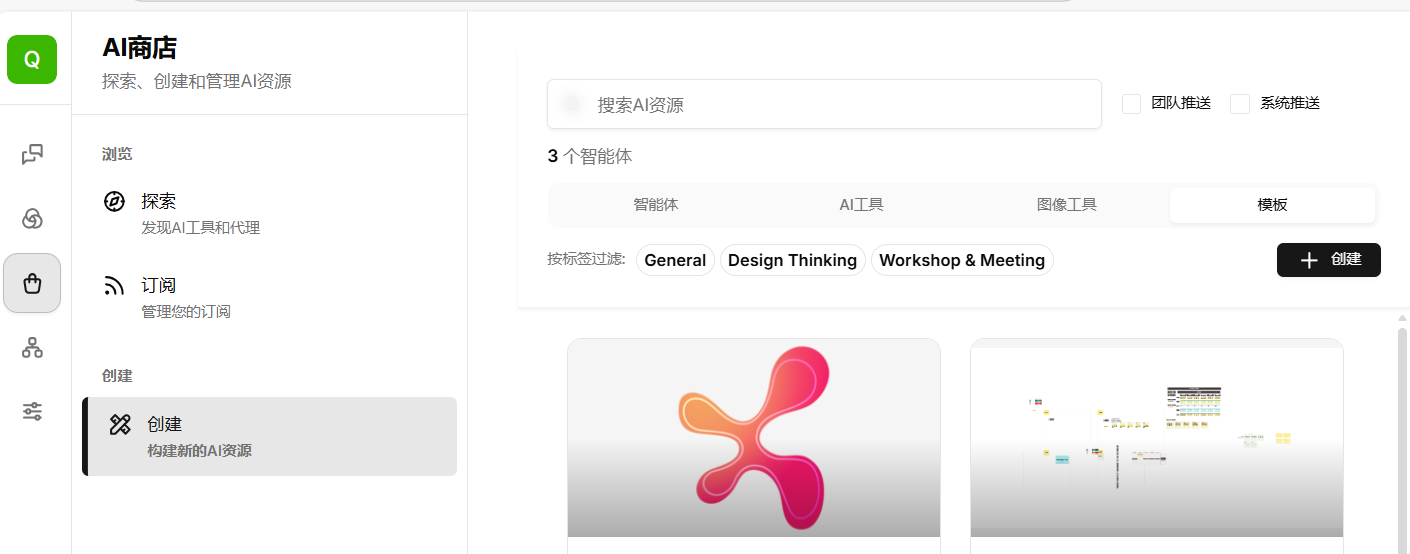Click the compass Explore icon
Screen dimensions: 1410x554
[115, 202]
